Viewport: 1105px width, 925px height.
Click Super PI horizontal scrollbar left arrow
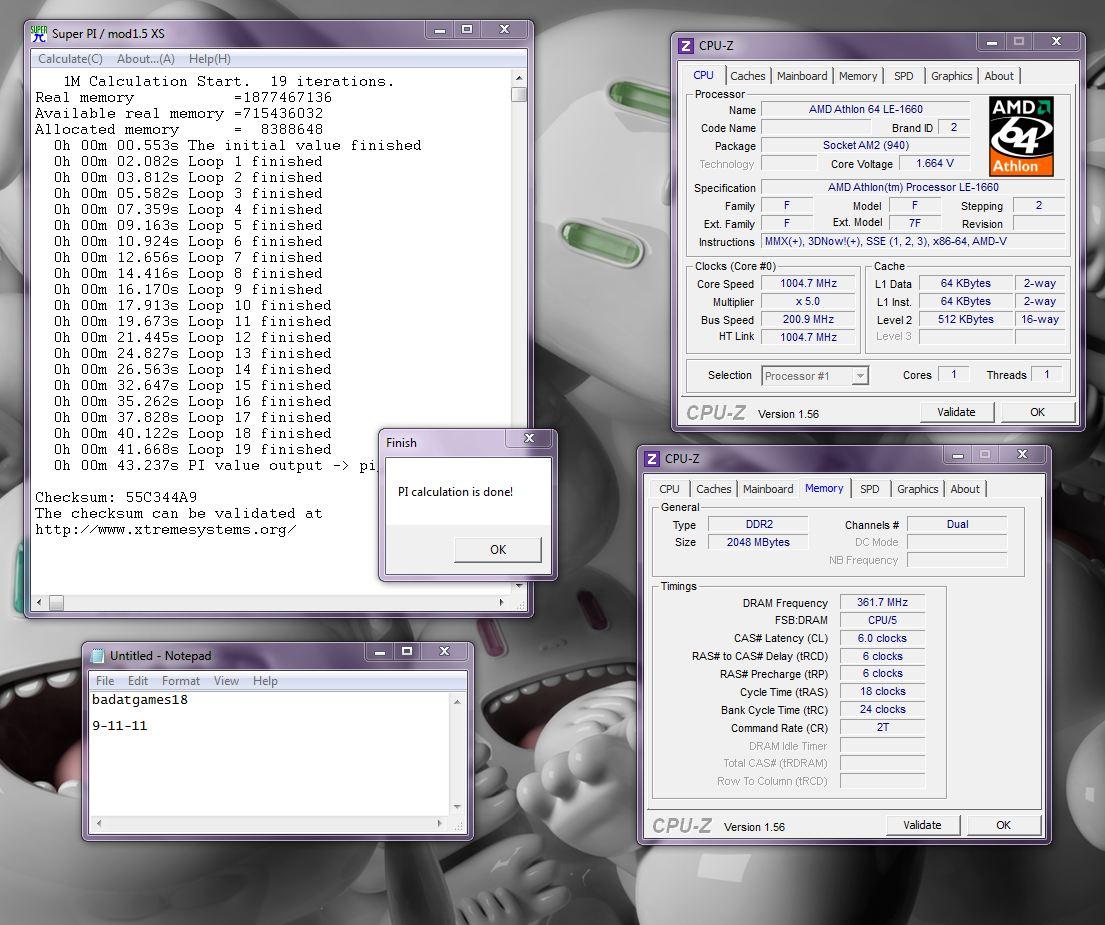click(x=39, y=602)
